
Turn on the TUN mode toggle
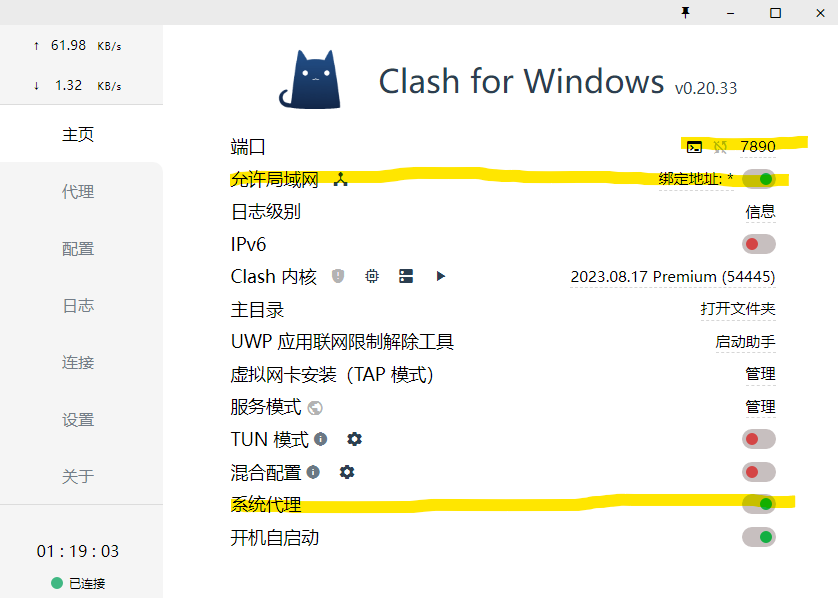pyautogui.click(x=759, y=439)
